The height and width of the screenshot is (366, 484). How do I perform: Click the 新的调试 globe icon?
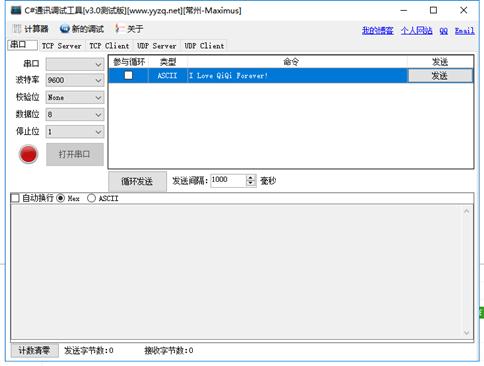pos(64,29)
